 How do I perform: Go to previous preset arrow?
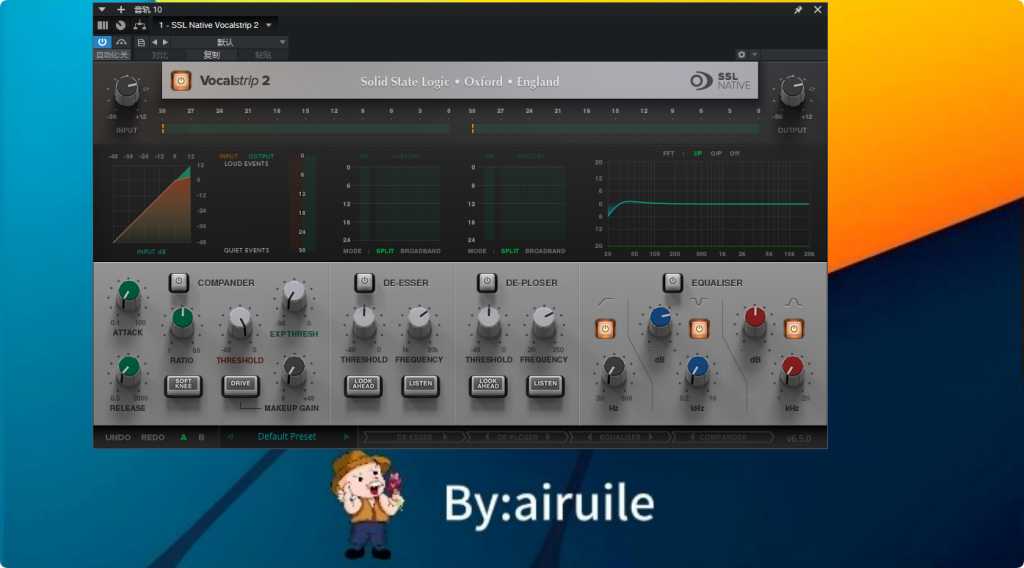pyautogui.click(x=230, y=437)
